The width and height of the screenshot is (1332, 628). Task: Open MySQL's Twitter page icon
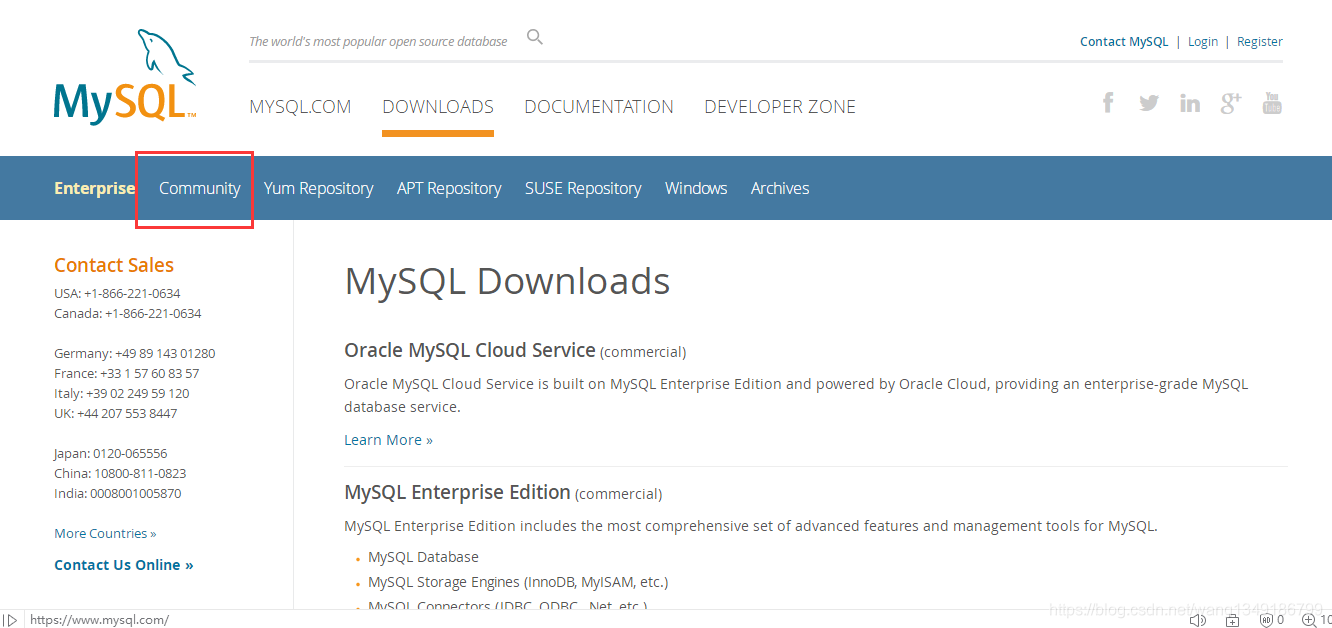(1149, 103)
